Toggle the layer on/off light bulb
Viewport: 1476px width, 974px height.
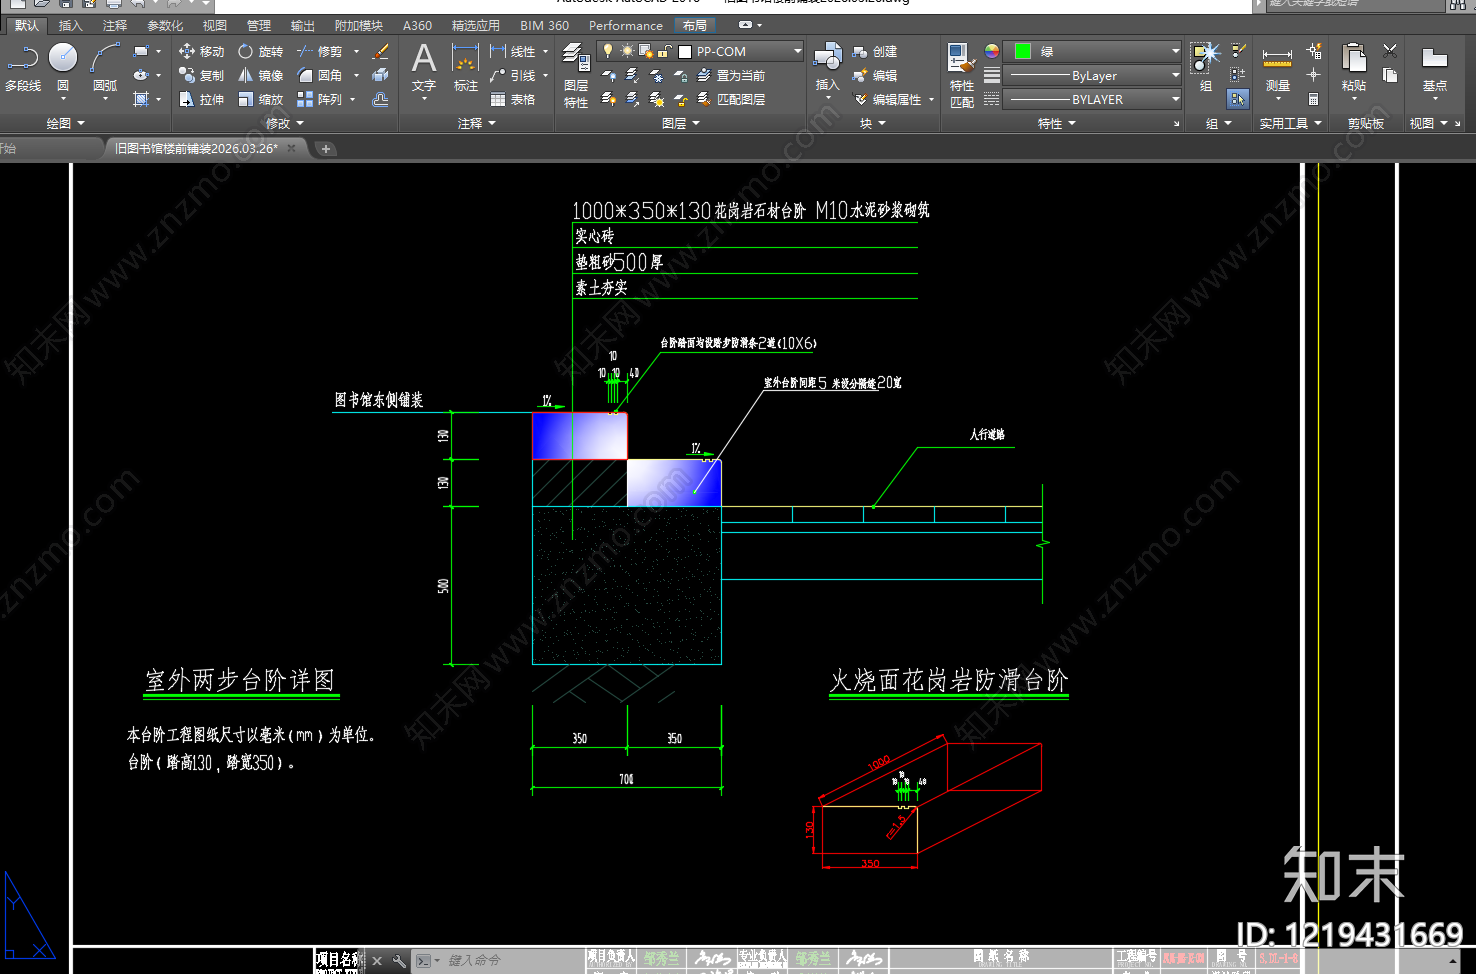(608, 51)
